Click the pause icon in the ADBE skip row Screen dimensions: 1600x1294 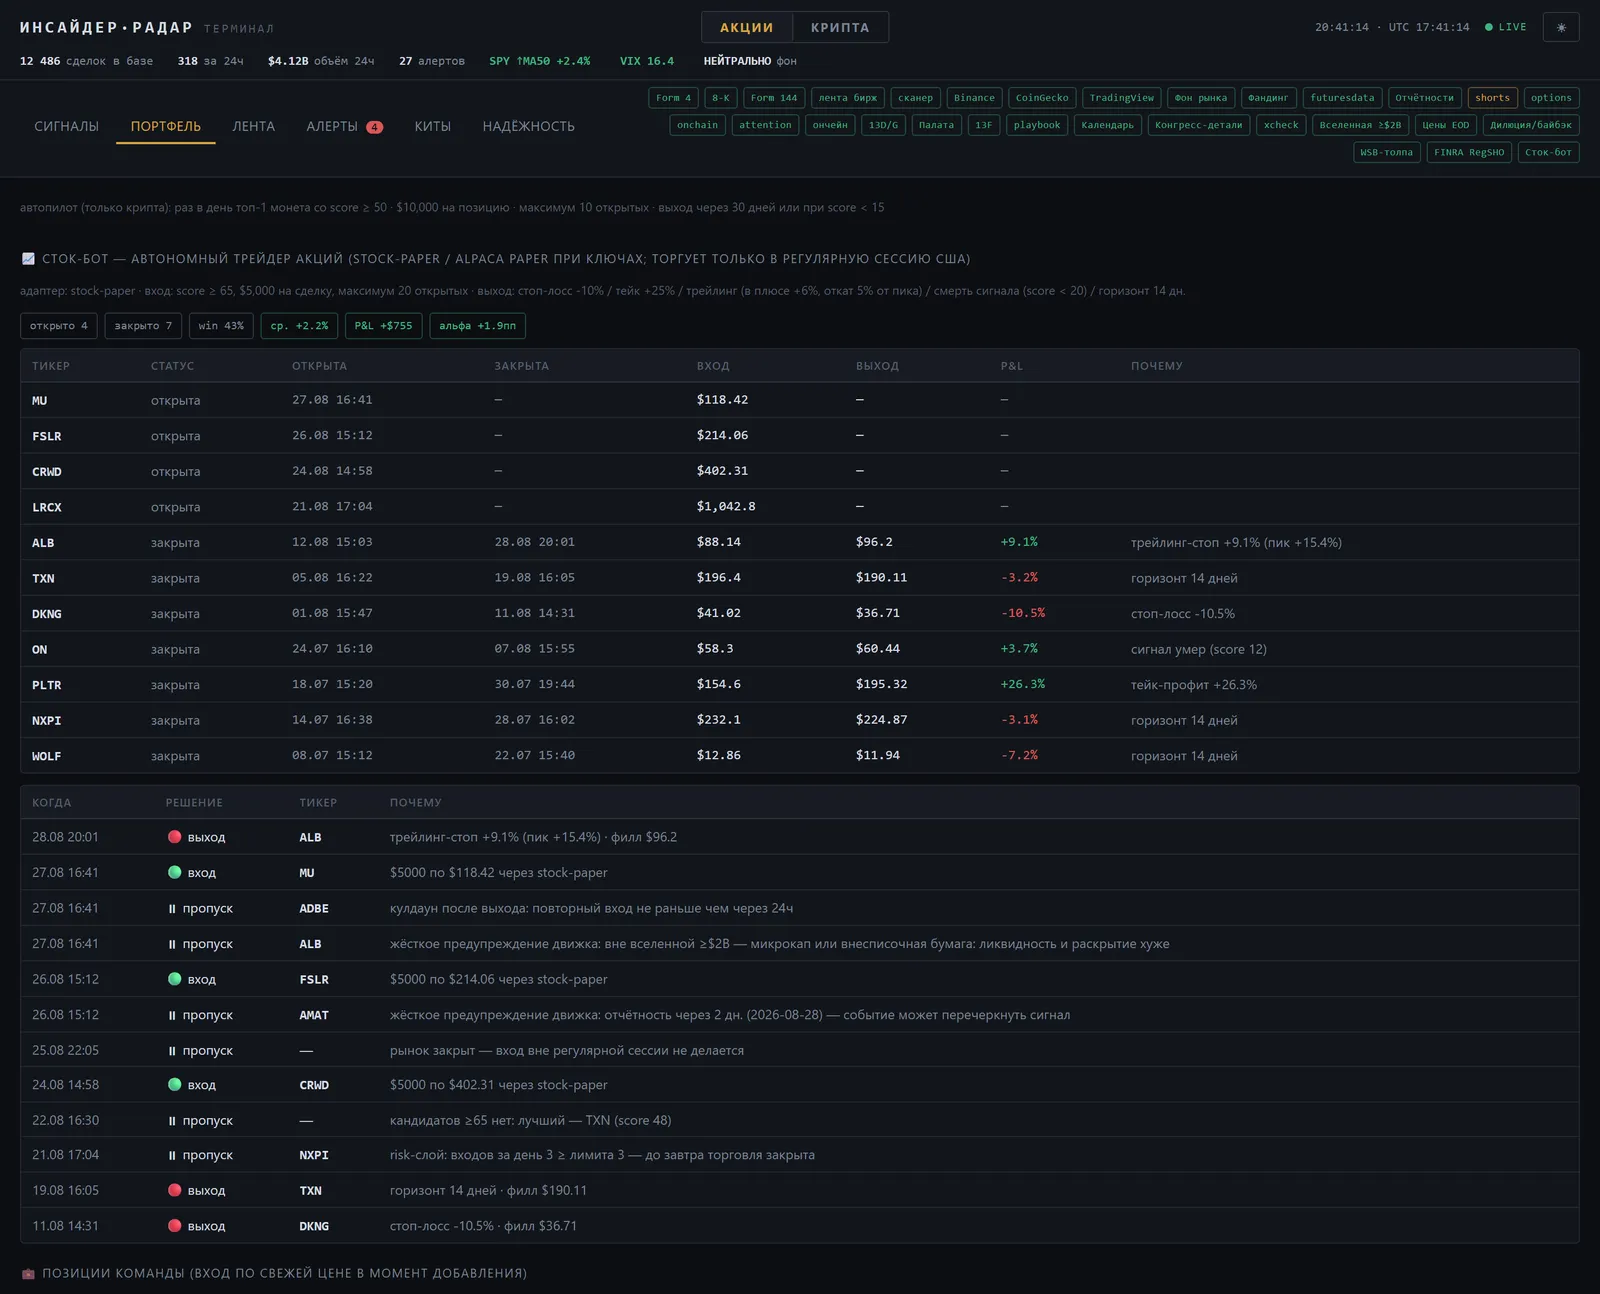(172, 909)
